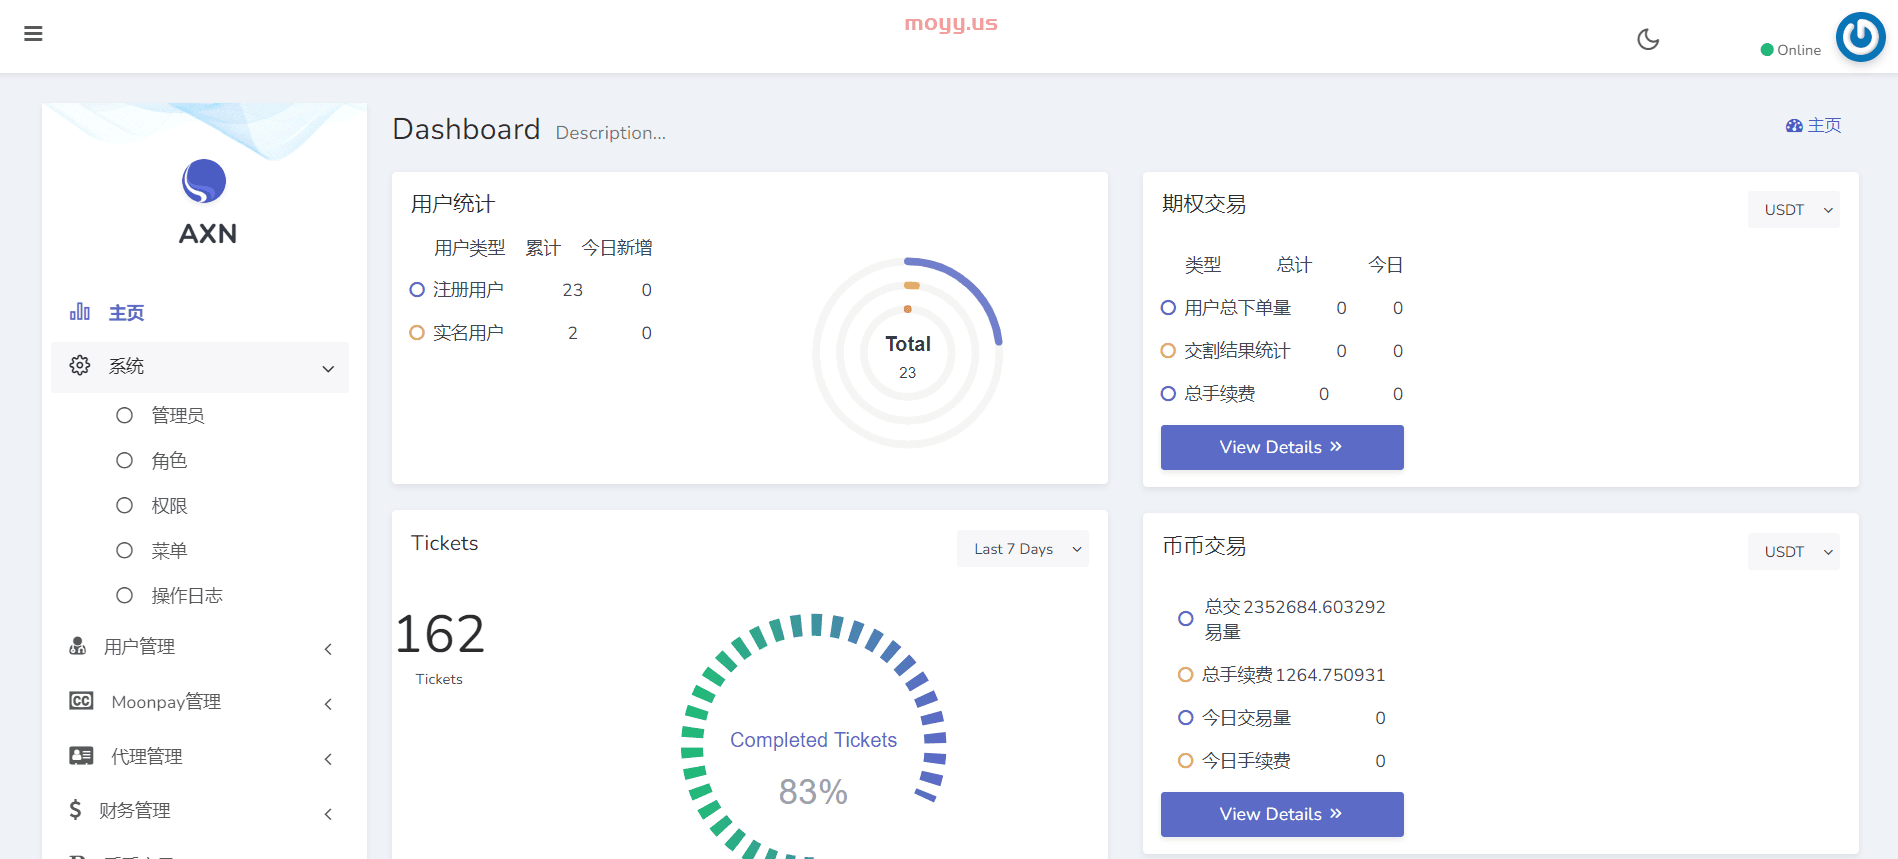Collapse the 系统 menu chevron
The image size is (1898, 859).
pyautogui.click(x=328, y=368)
